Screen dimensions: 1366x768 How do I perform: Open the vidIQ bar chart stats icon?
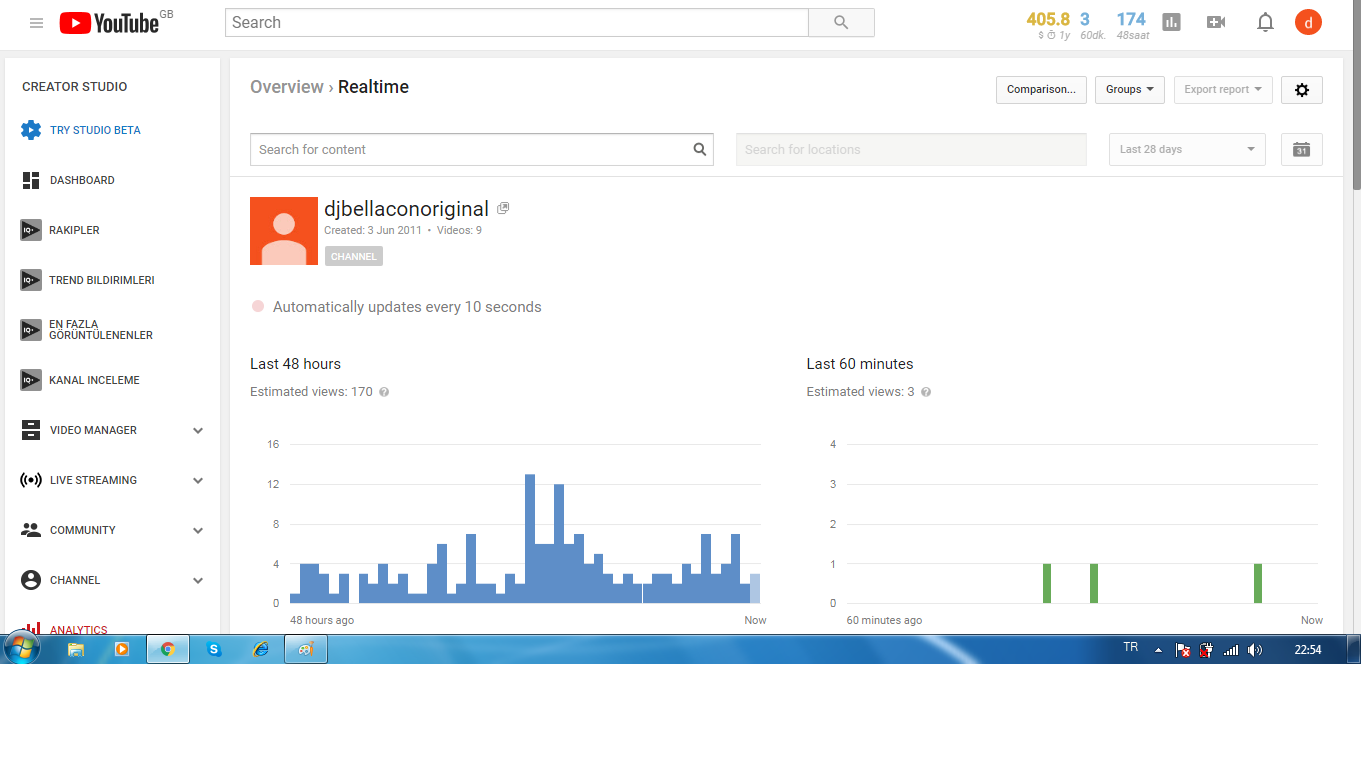(x=1171, y=22)
